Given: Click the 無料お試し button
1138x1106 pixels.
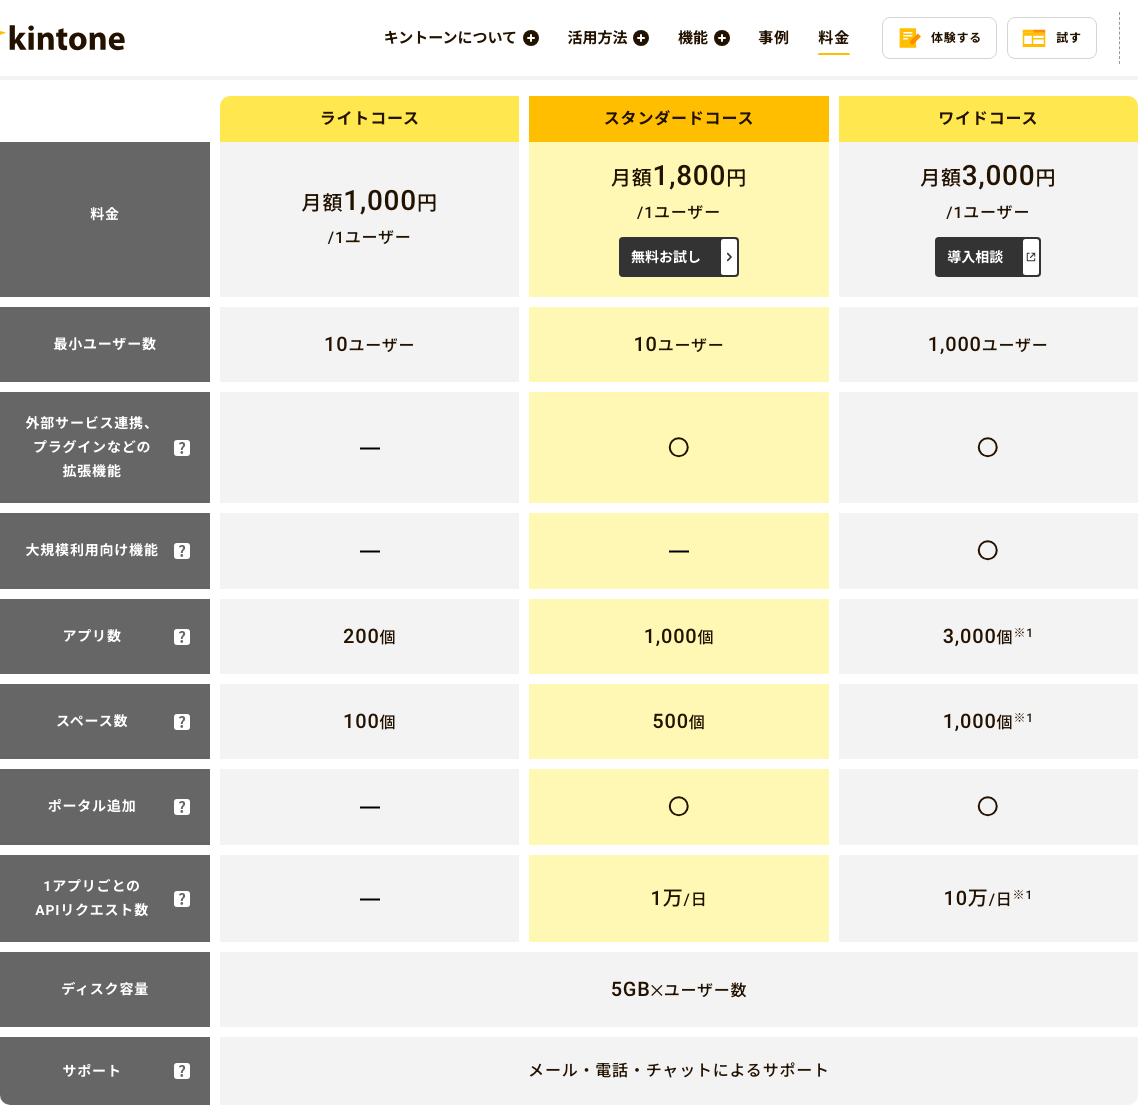Looking at the screenshot, I should click(679, 257).
